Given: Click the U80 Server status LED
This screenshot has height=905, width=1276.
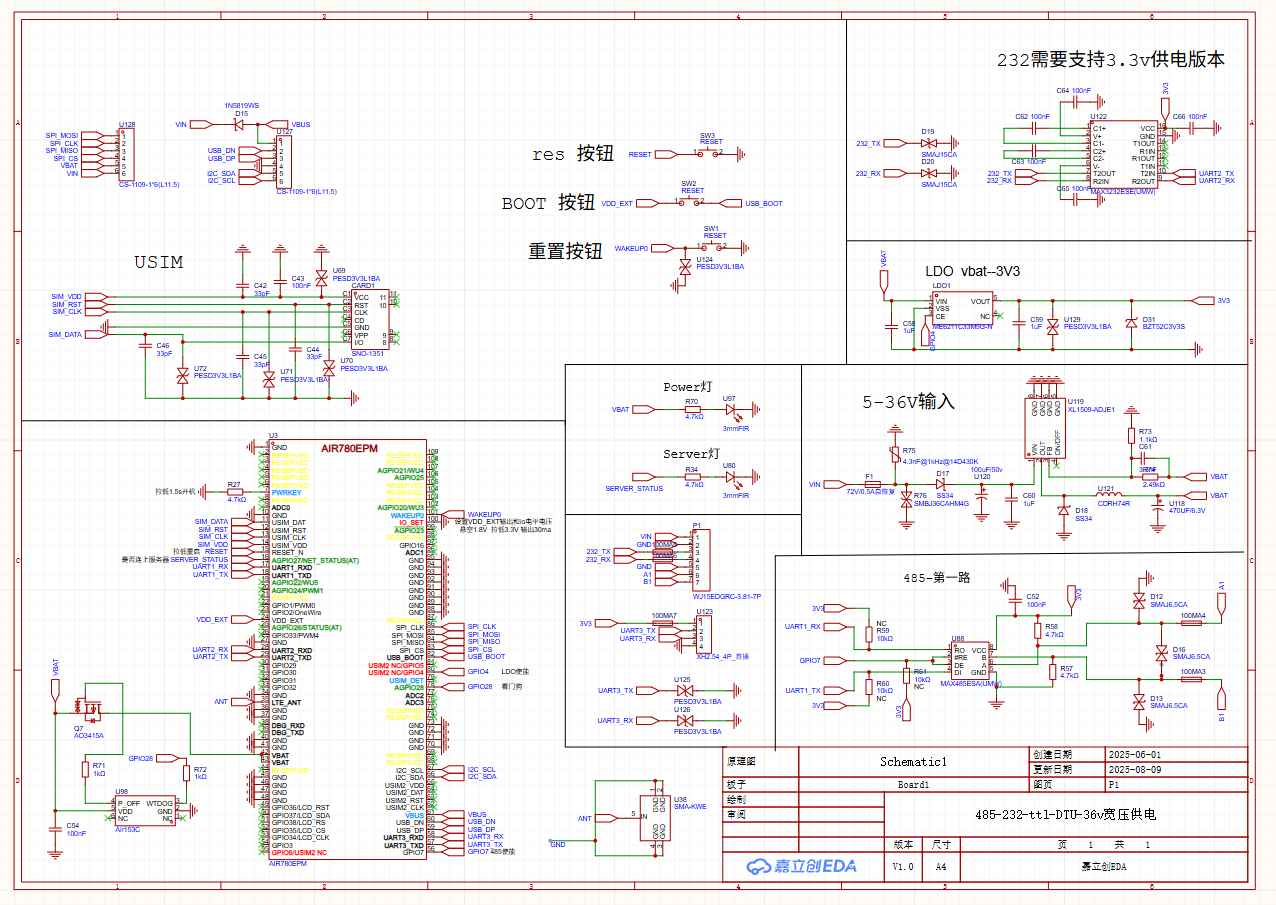Looking at the screenshot, I should tap(733, 477).
